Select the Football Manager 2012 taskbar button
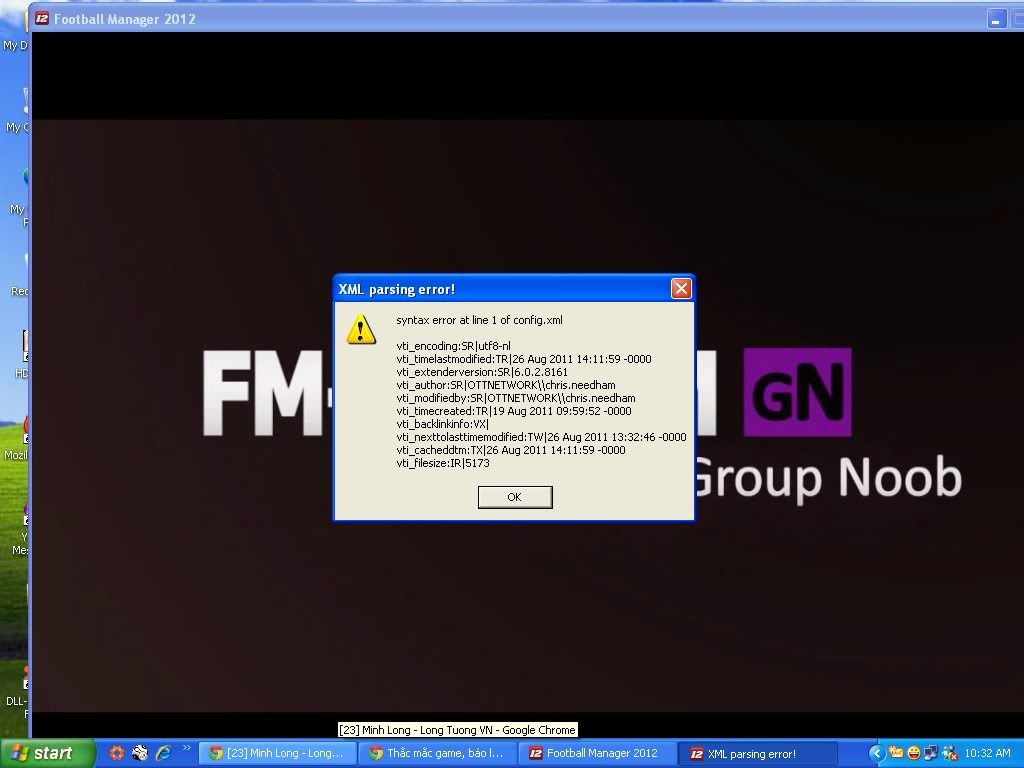This screenshot has height=768, width=1024. (598, 754)
